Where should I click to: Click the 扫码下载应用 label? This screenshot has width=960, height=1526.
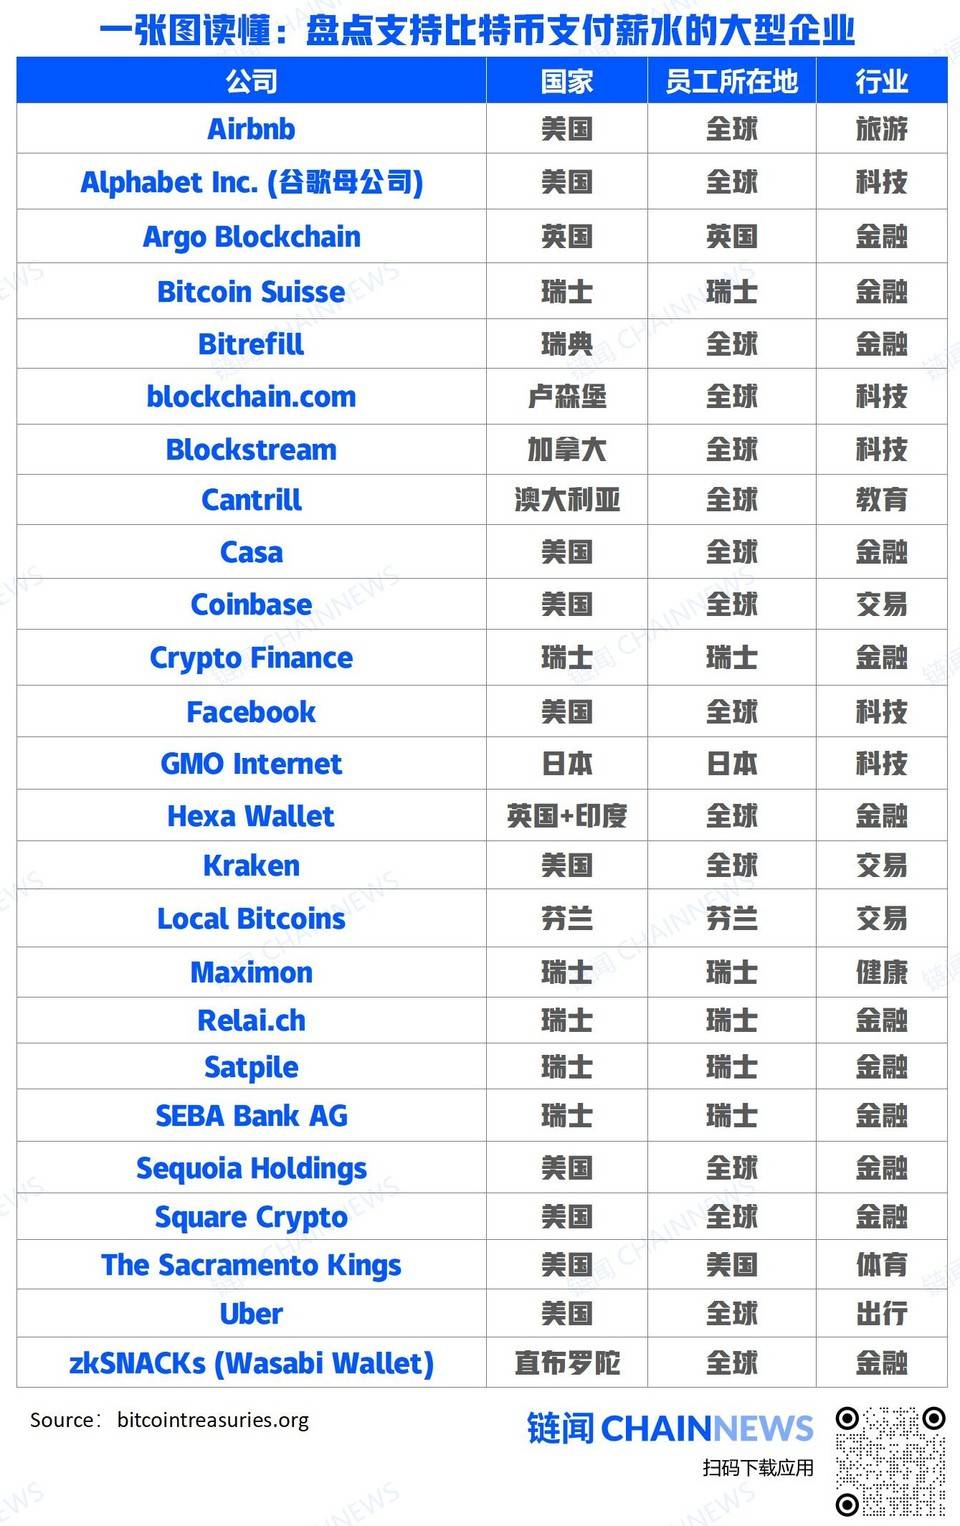[758, 1468]
